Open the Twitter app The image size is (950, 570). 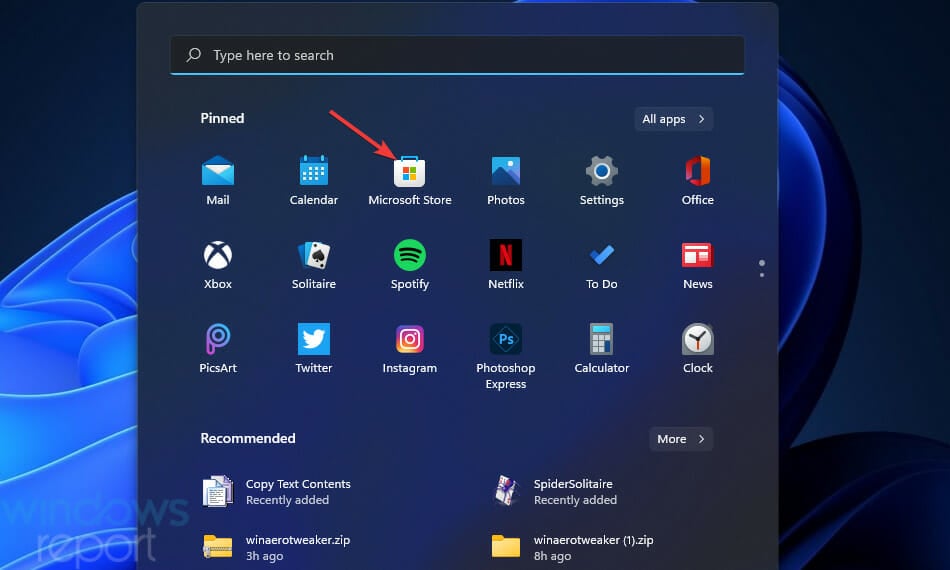(313, 348)
